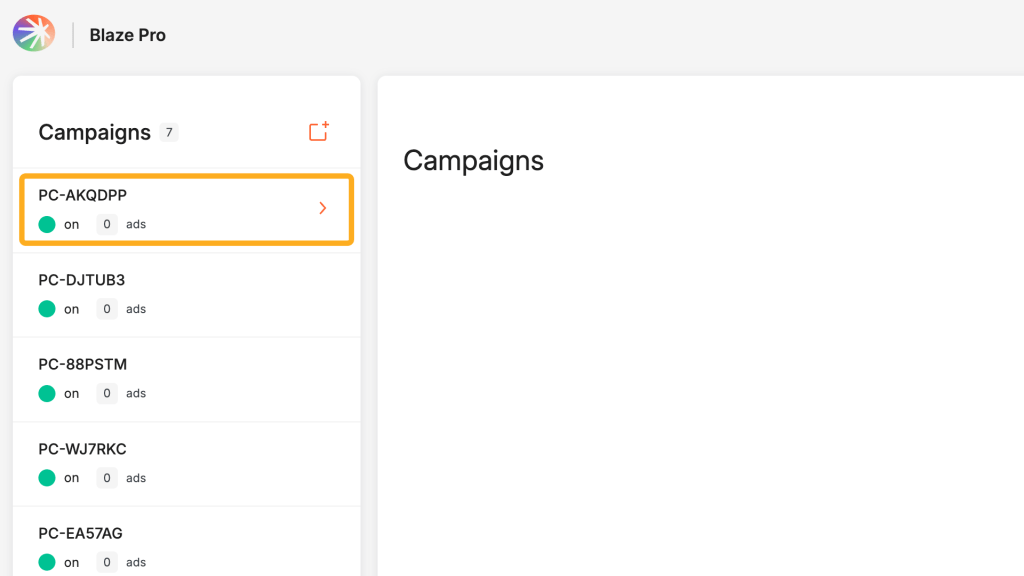
Task: Open the PC-WJ7RKC campaign name
Action: click(82, 449)
